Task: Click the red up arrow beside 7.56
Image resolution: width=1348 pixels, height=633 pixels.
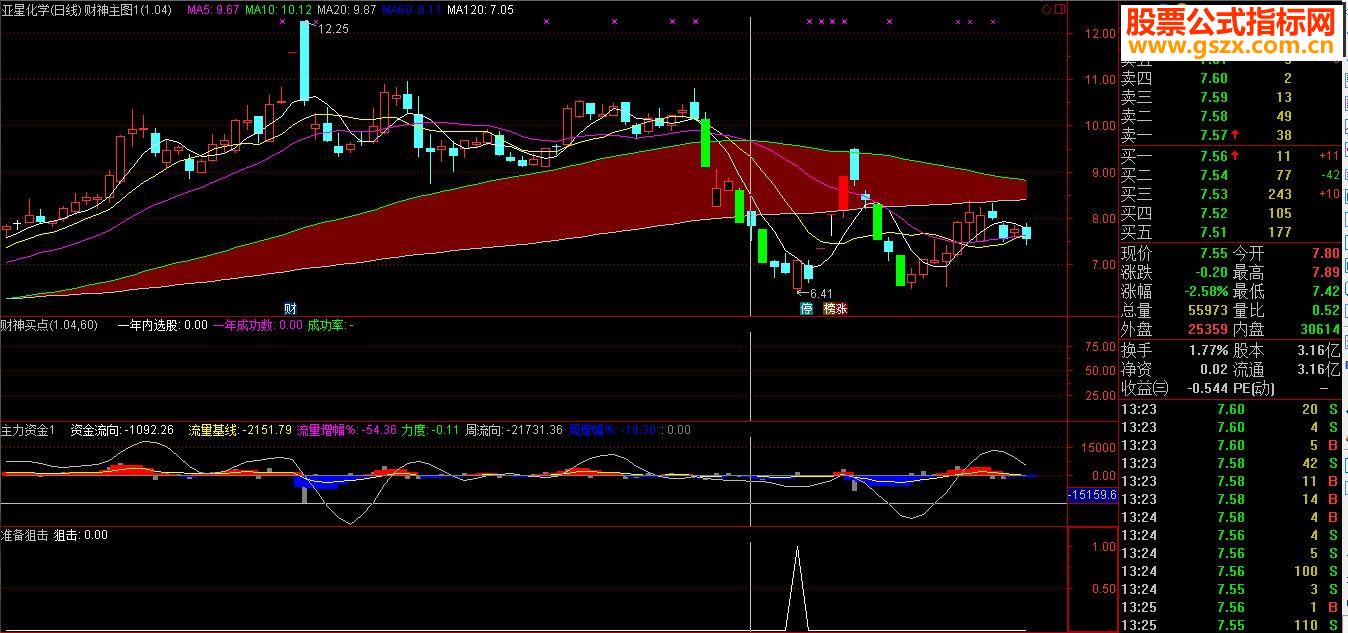Action: pyautogui.click(x=1234, y=156)
